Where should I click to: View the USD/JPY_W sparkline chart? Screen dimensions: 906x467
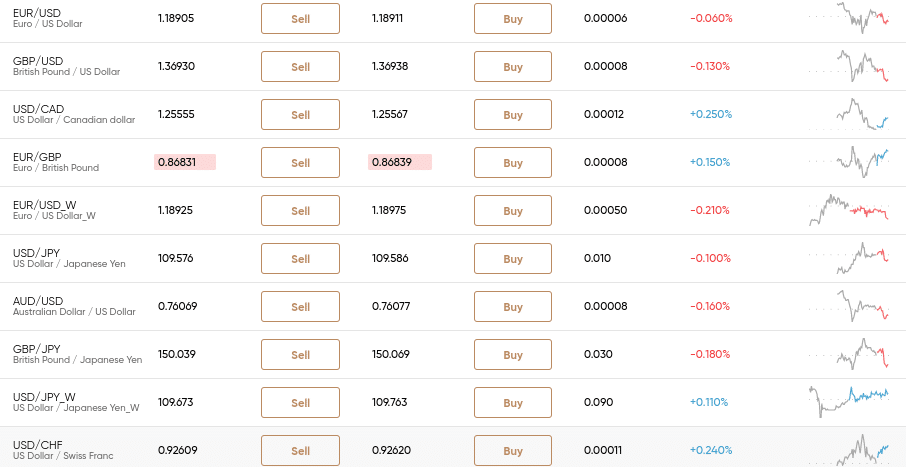pyautogui.click(x=849, y=402)
